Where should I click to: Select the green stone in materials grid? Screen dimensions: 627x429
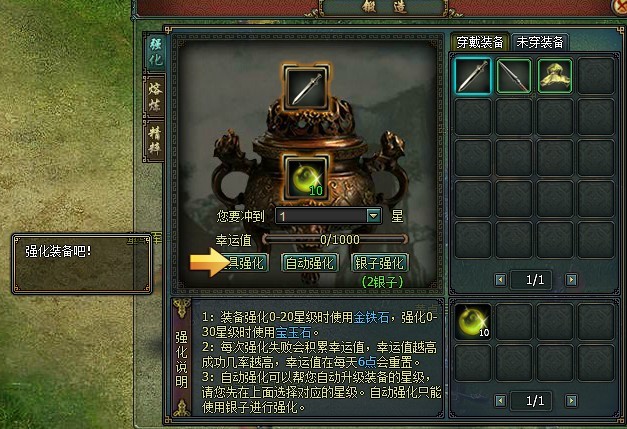click(x=473, y=322)
